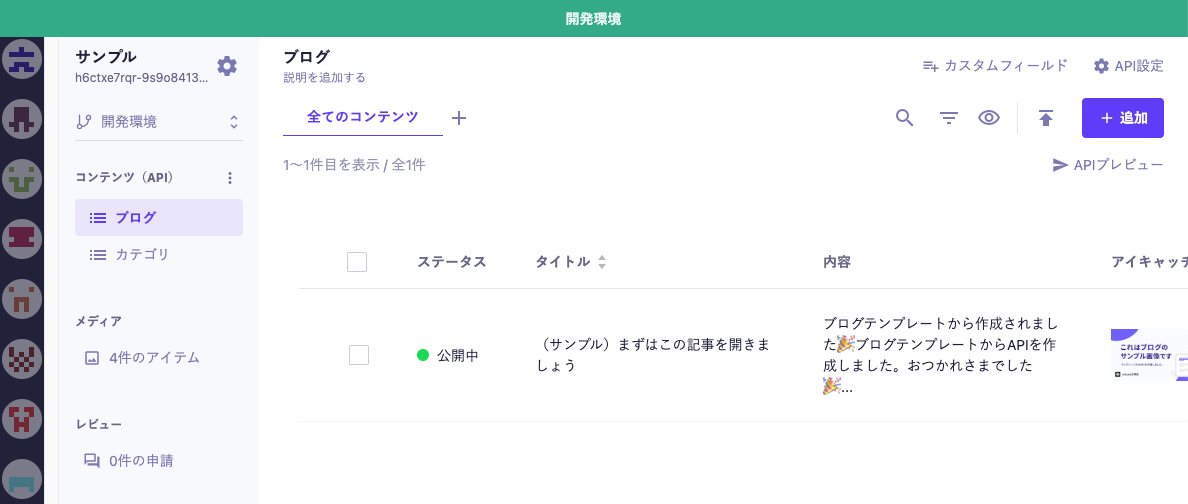Open the コンテンツ(API) three-dot menu
Screen dimensions: 1188x504
click(x=230, y=178)
